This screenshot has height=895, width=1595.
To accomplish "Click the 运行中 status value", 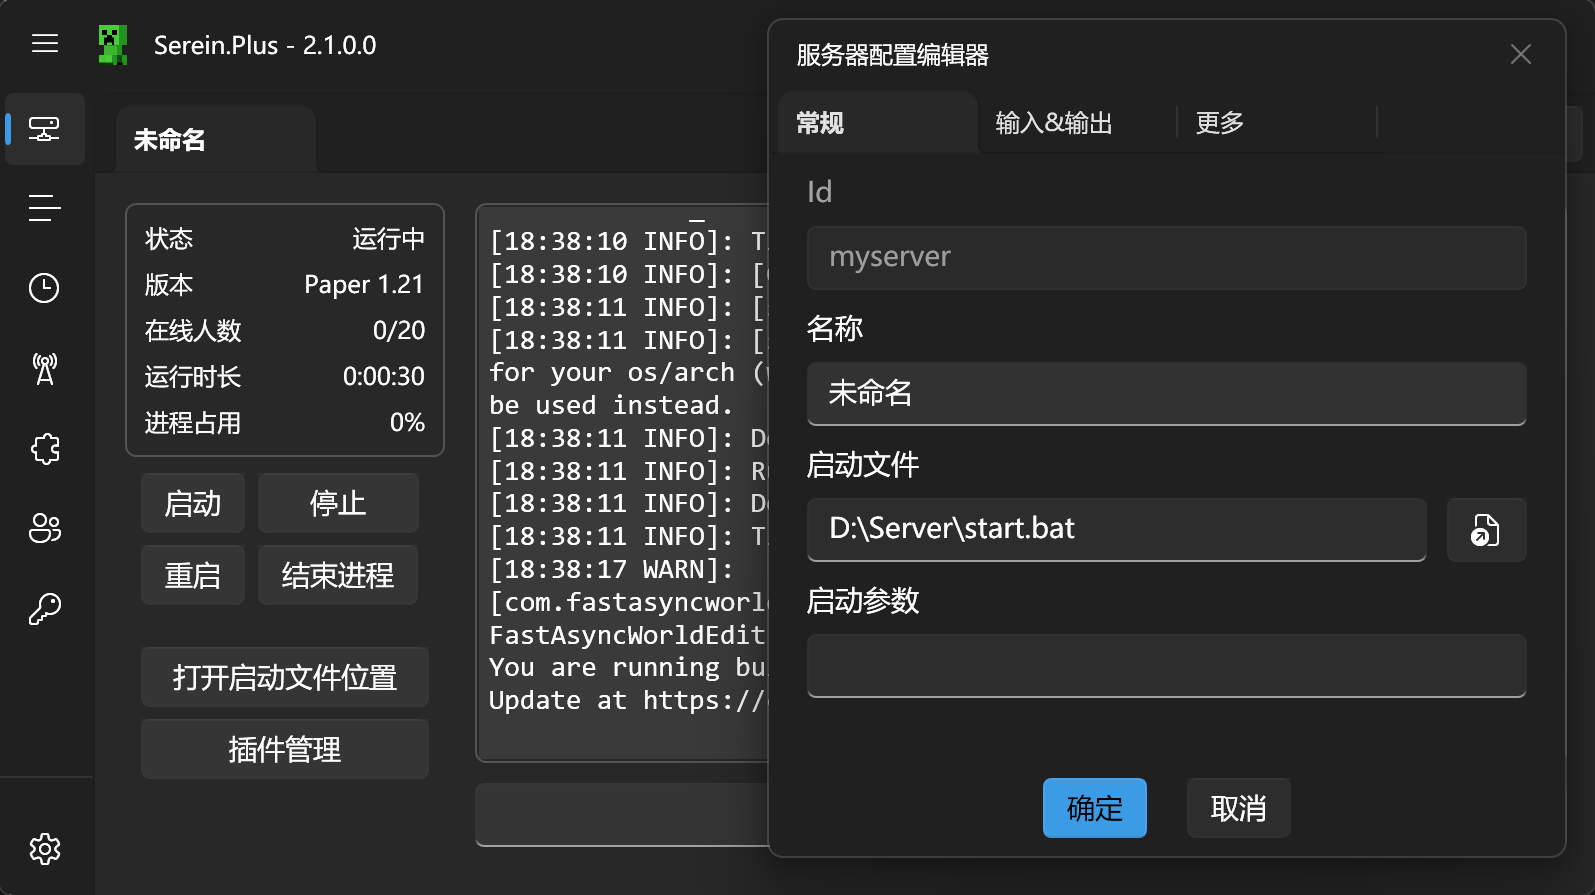I will pos(388,239).
